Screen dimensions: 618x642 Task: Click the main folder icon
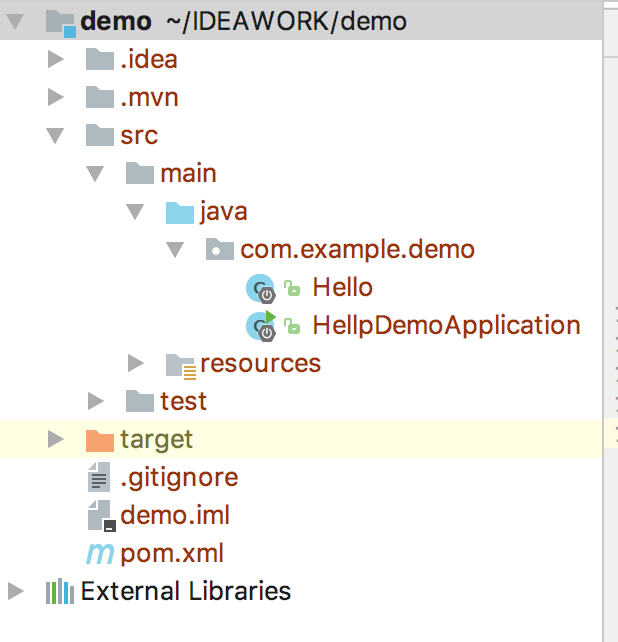(140, 173)
